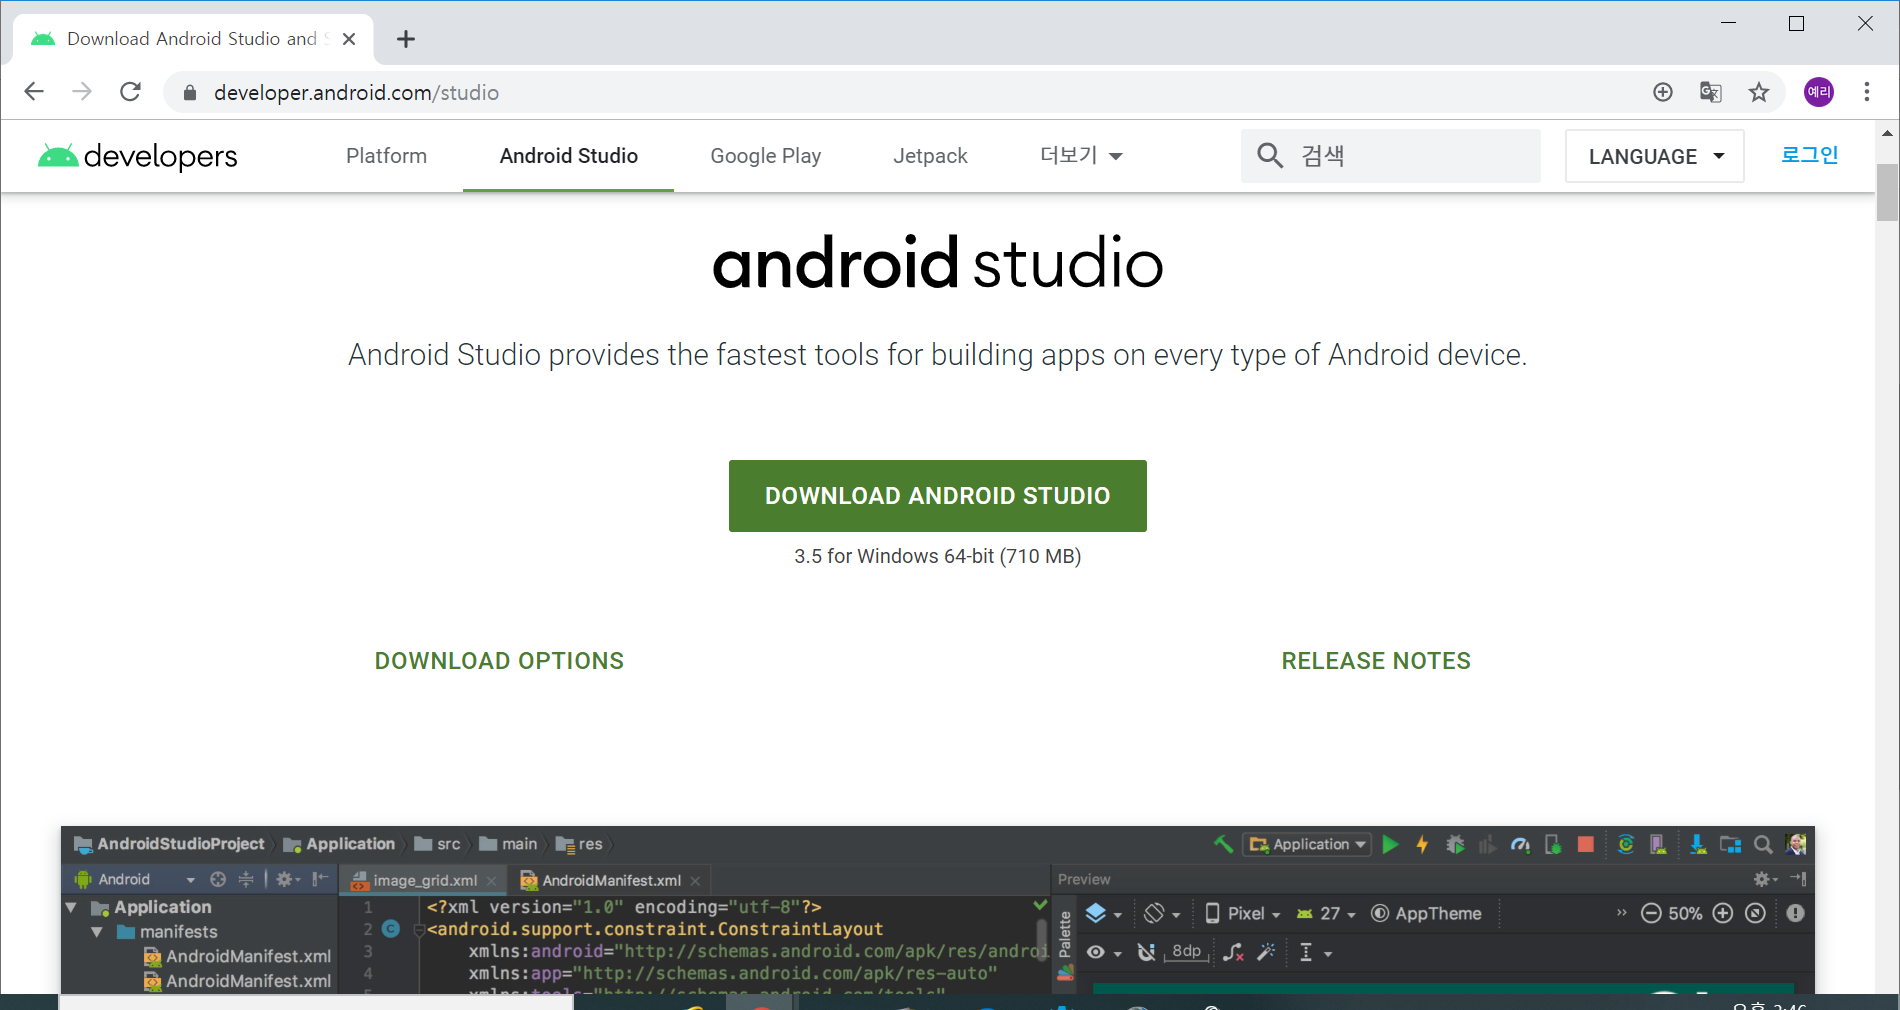1900x1010 pixels.
Task: Click the 로그인 sign-in link
Action: (1810, 155)
